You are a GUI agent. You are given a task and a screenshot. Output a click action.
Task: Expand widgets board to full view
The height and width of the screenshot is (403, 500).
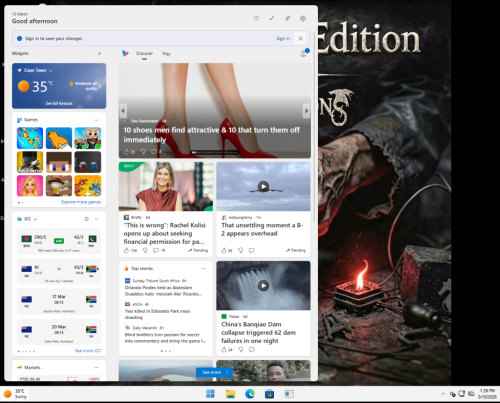coord(272,18)
